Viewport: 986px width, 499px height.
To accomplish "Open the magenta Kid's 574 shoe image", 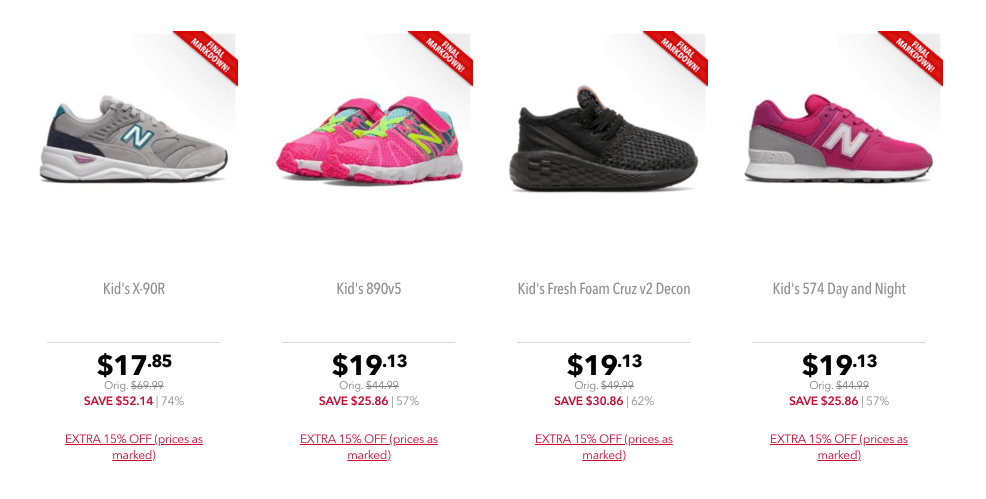I will tap(839, 138).
